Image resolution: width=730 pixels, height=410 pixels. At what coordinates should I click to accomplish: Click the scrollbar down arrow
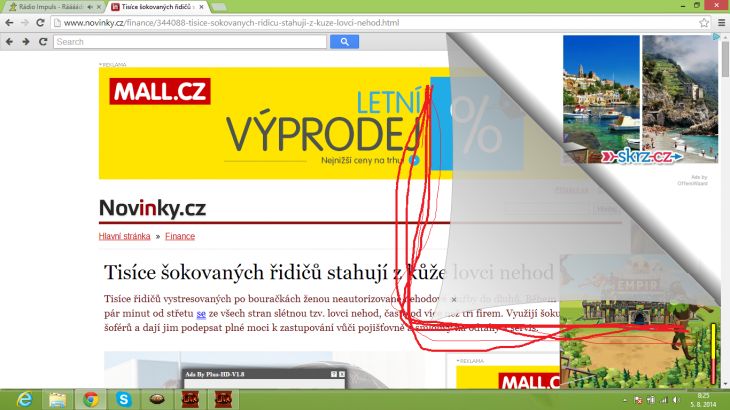tap(725, 384)
